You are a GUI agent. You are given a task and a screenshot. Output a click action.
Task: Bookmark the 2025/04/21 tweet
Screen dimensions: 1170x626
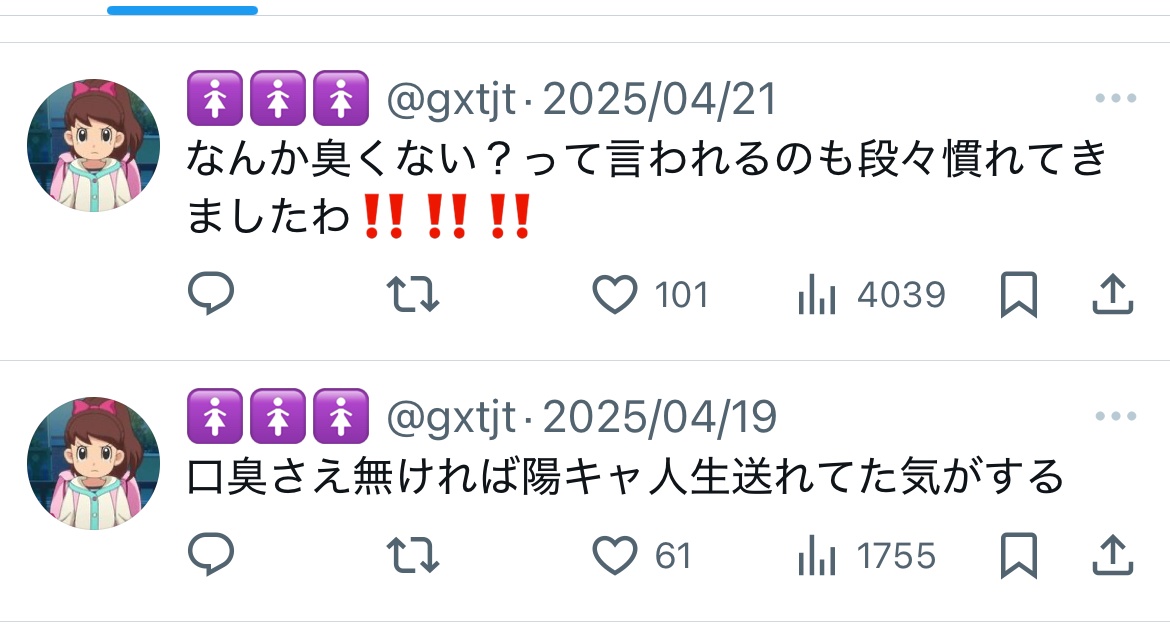(x=1019, y=294)
